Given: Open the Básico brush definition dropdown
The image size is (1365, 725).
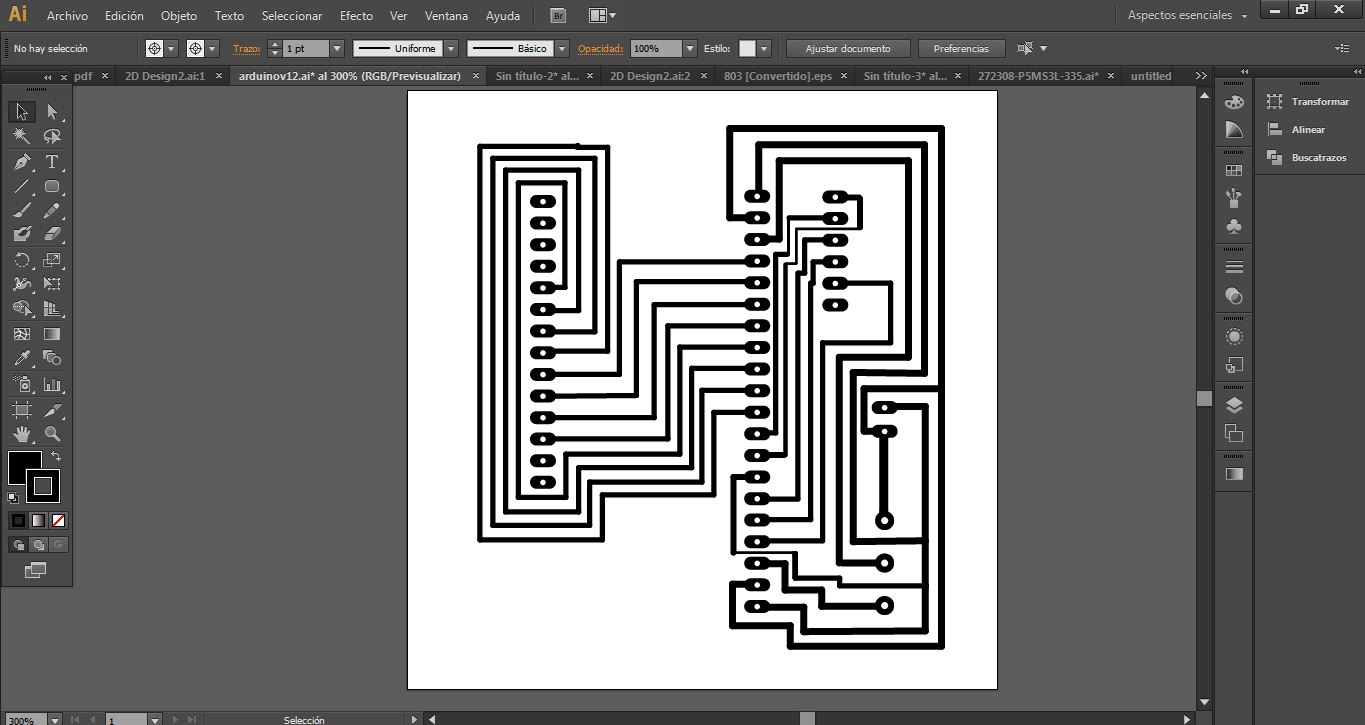Looking at the screenshot, I should [562, 48].
